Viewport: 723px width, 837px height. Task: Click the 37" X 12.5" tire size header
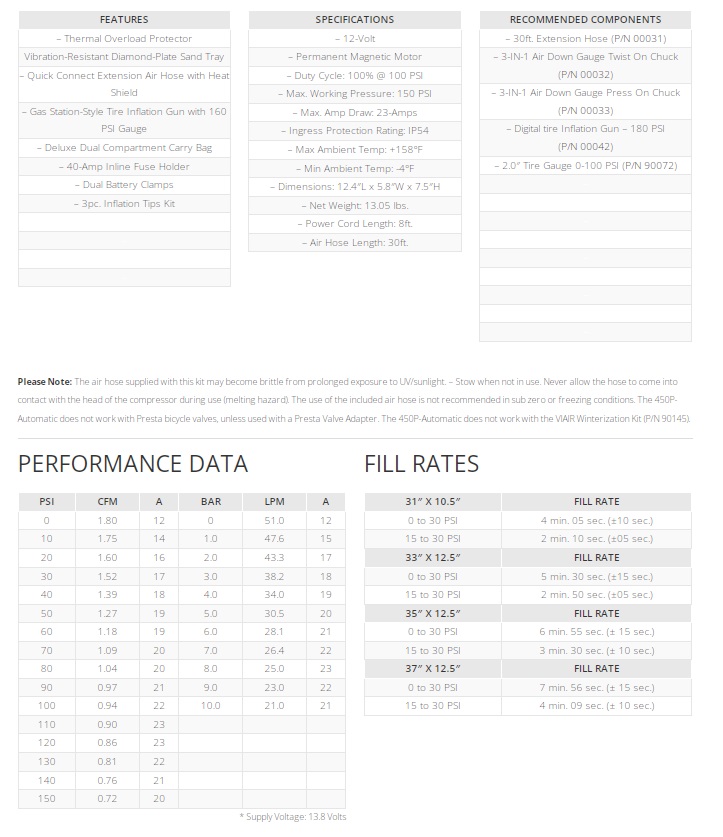[x=432, y=669]
